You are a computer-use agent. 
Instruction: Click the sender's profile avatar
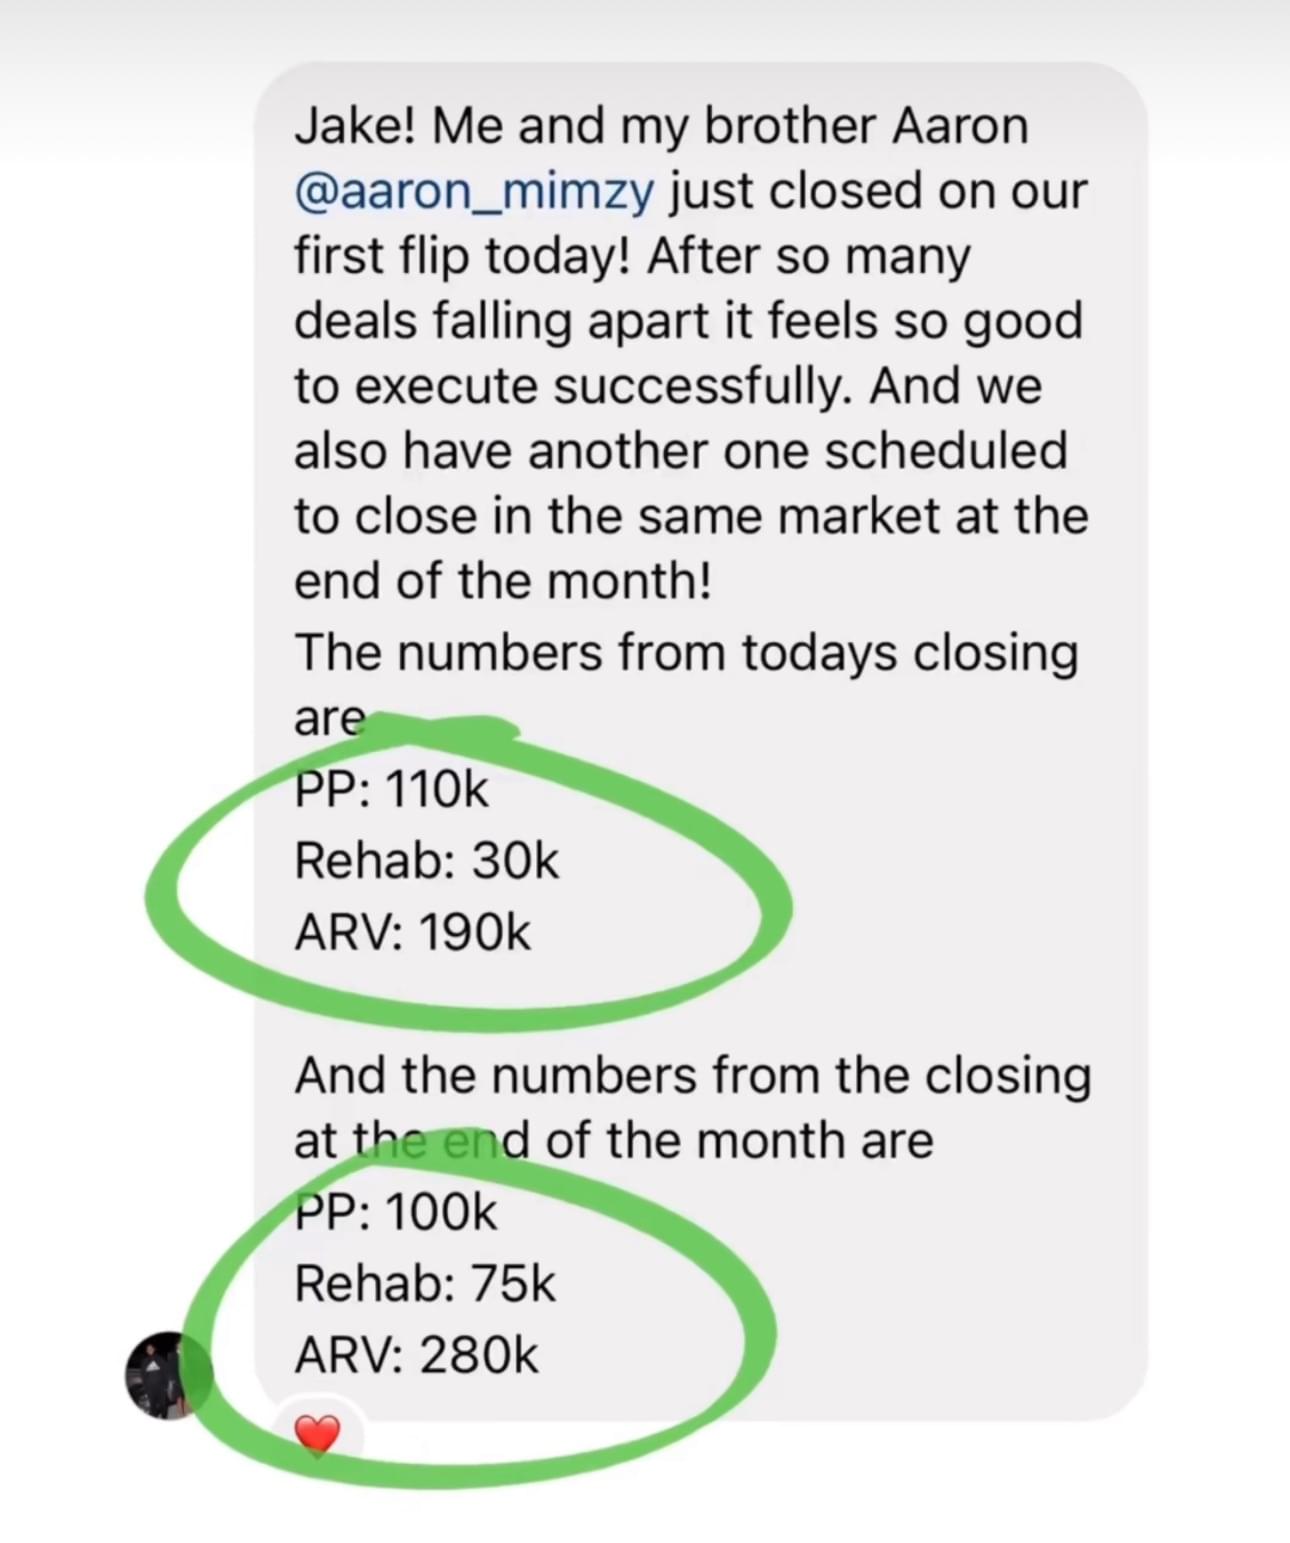pyautogui.click(x=163, y=1375)
